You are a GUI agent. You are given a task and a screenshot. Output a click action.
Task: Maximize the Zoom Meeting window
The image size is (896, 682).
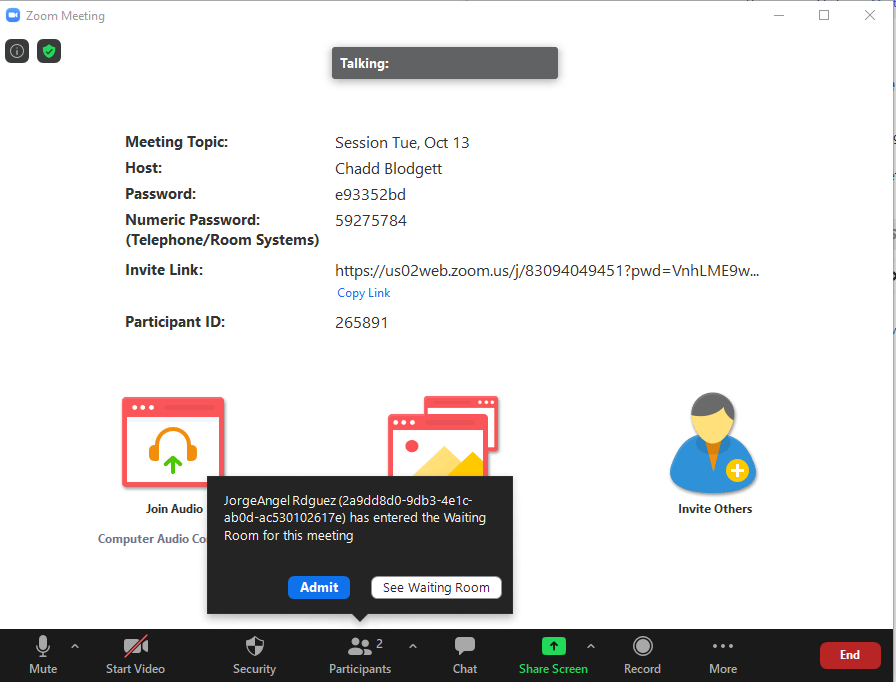click(x=824, y=15)
